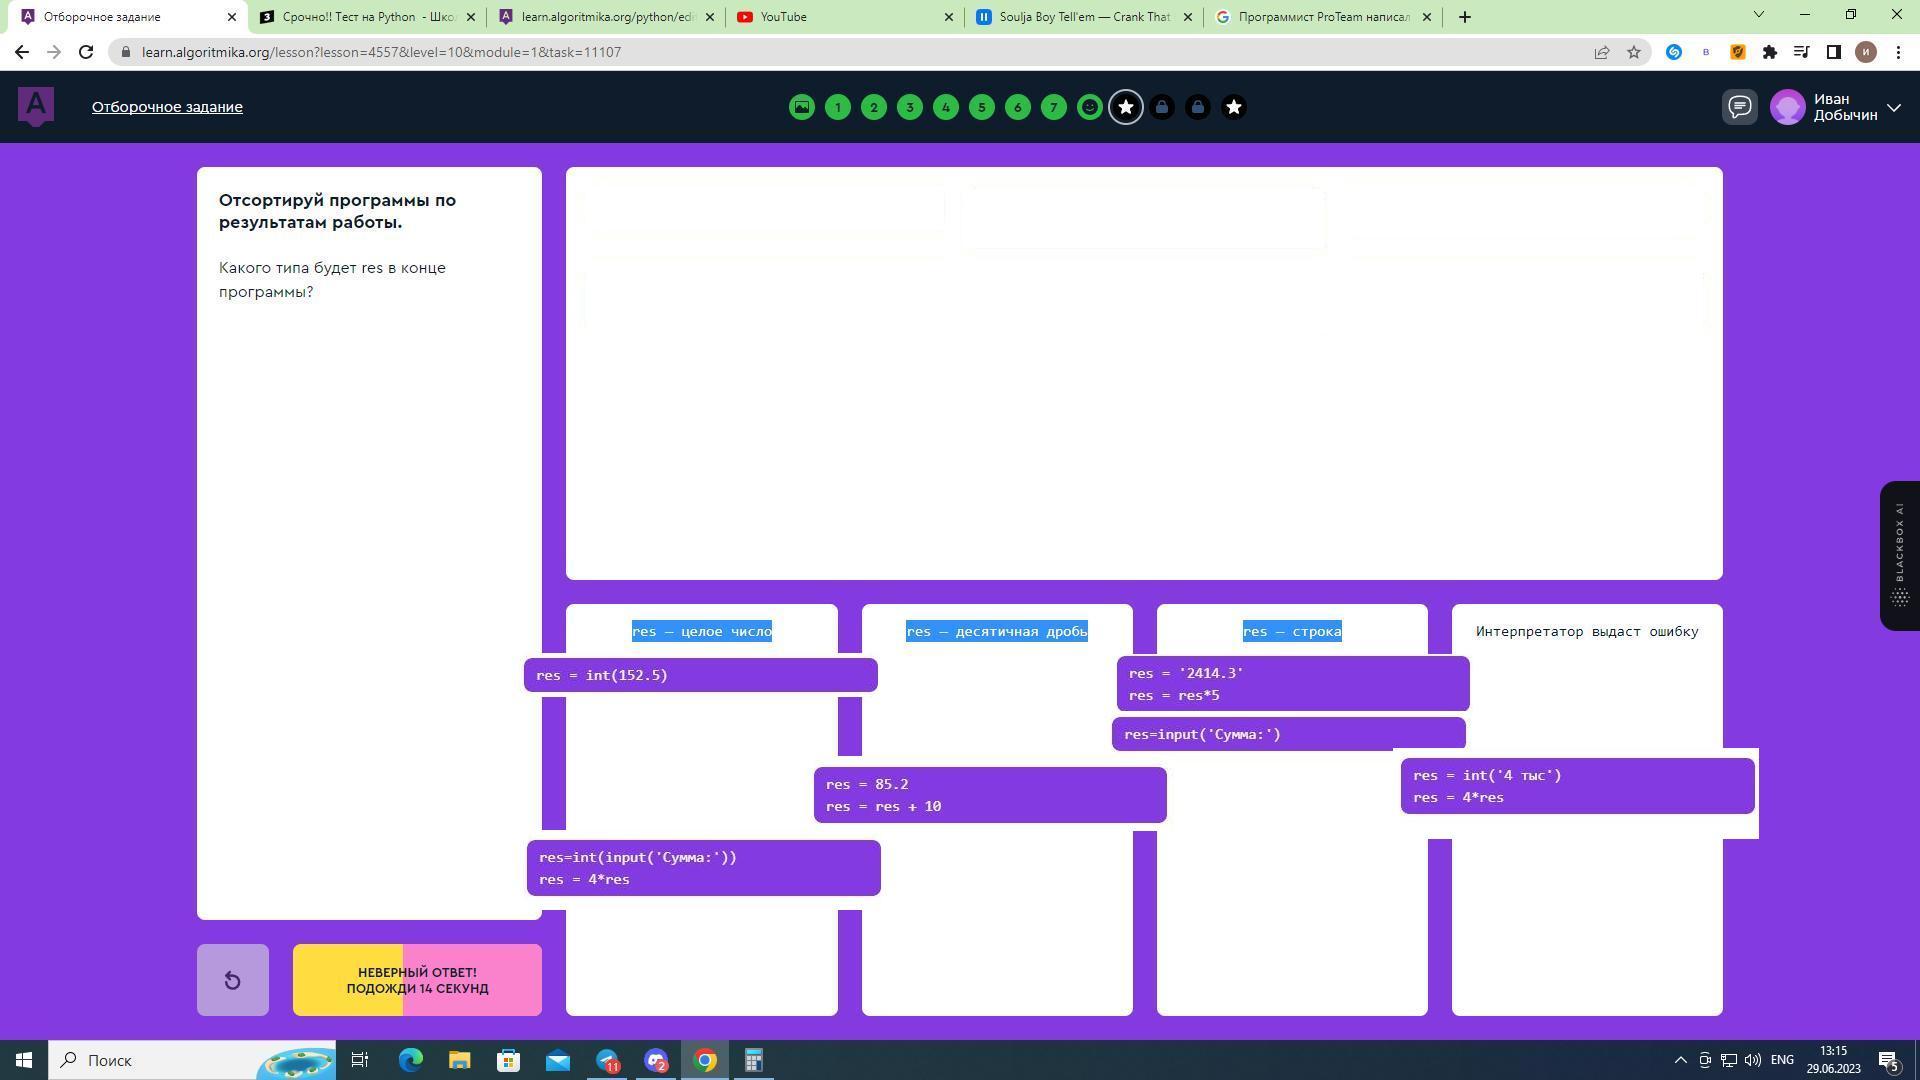Viewport: 1920px width, 1080px height.
Task: Expand the Иван Добычин user menu
Action: point(1893,107)
